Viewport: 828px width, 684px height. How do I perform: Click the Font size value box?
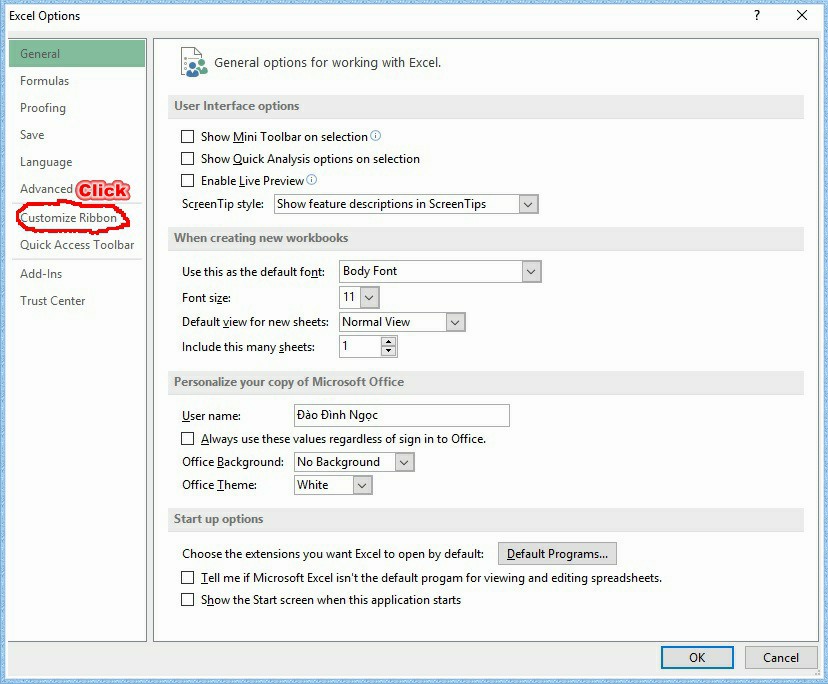tap(350, 297)
